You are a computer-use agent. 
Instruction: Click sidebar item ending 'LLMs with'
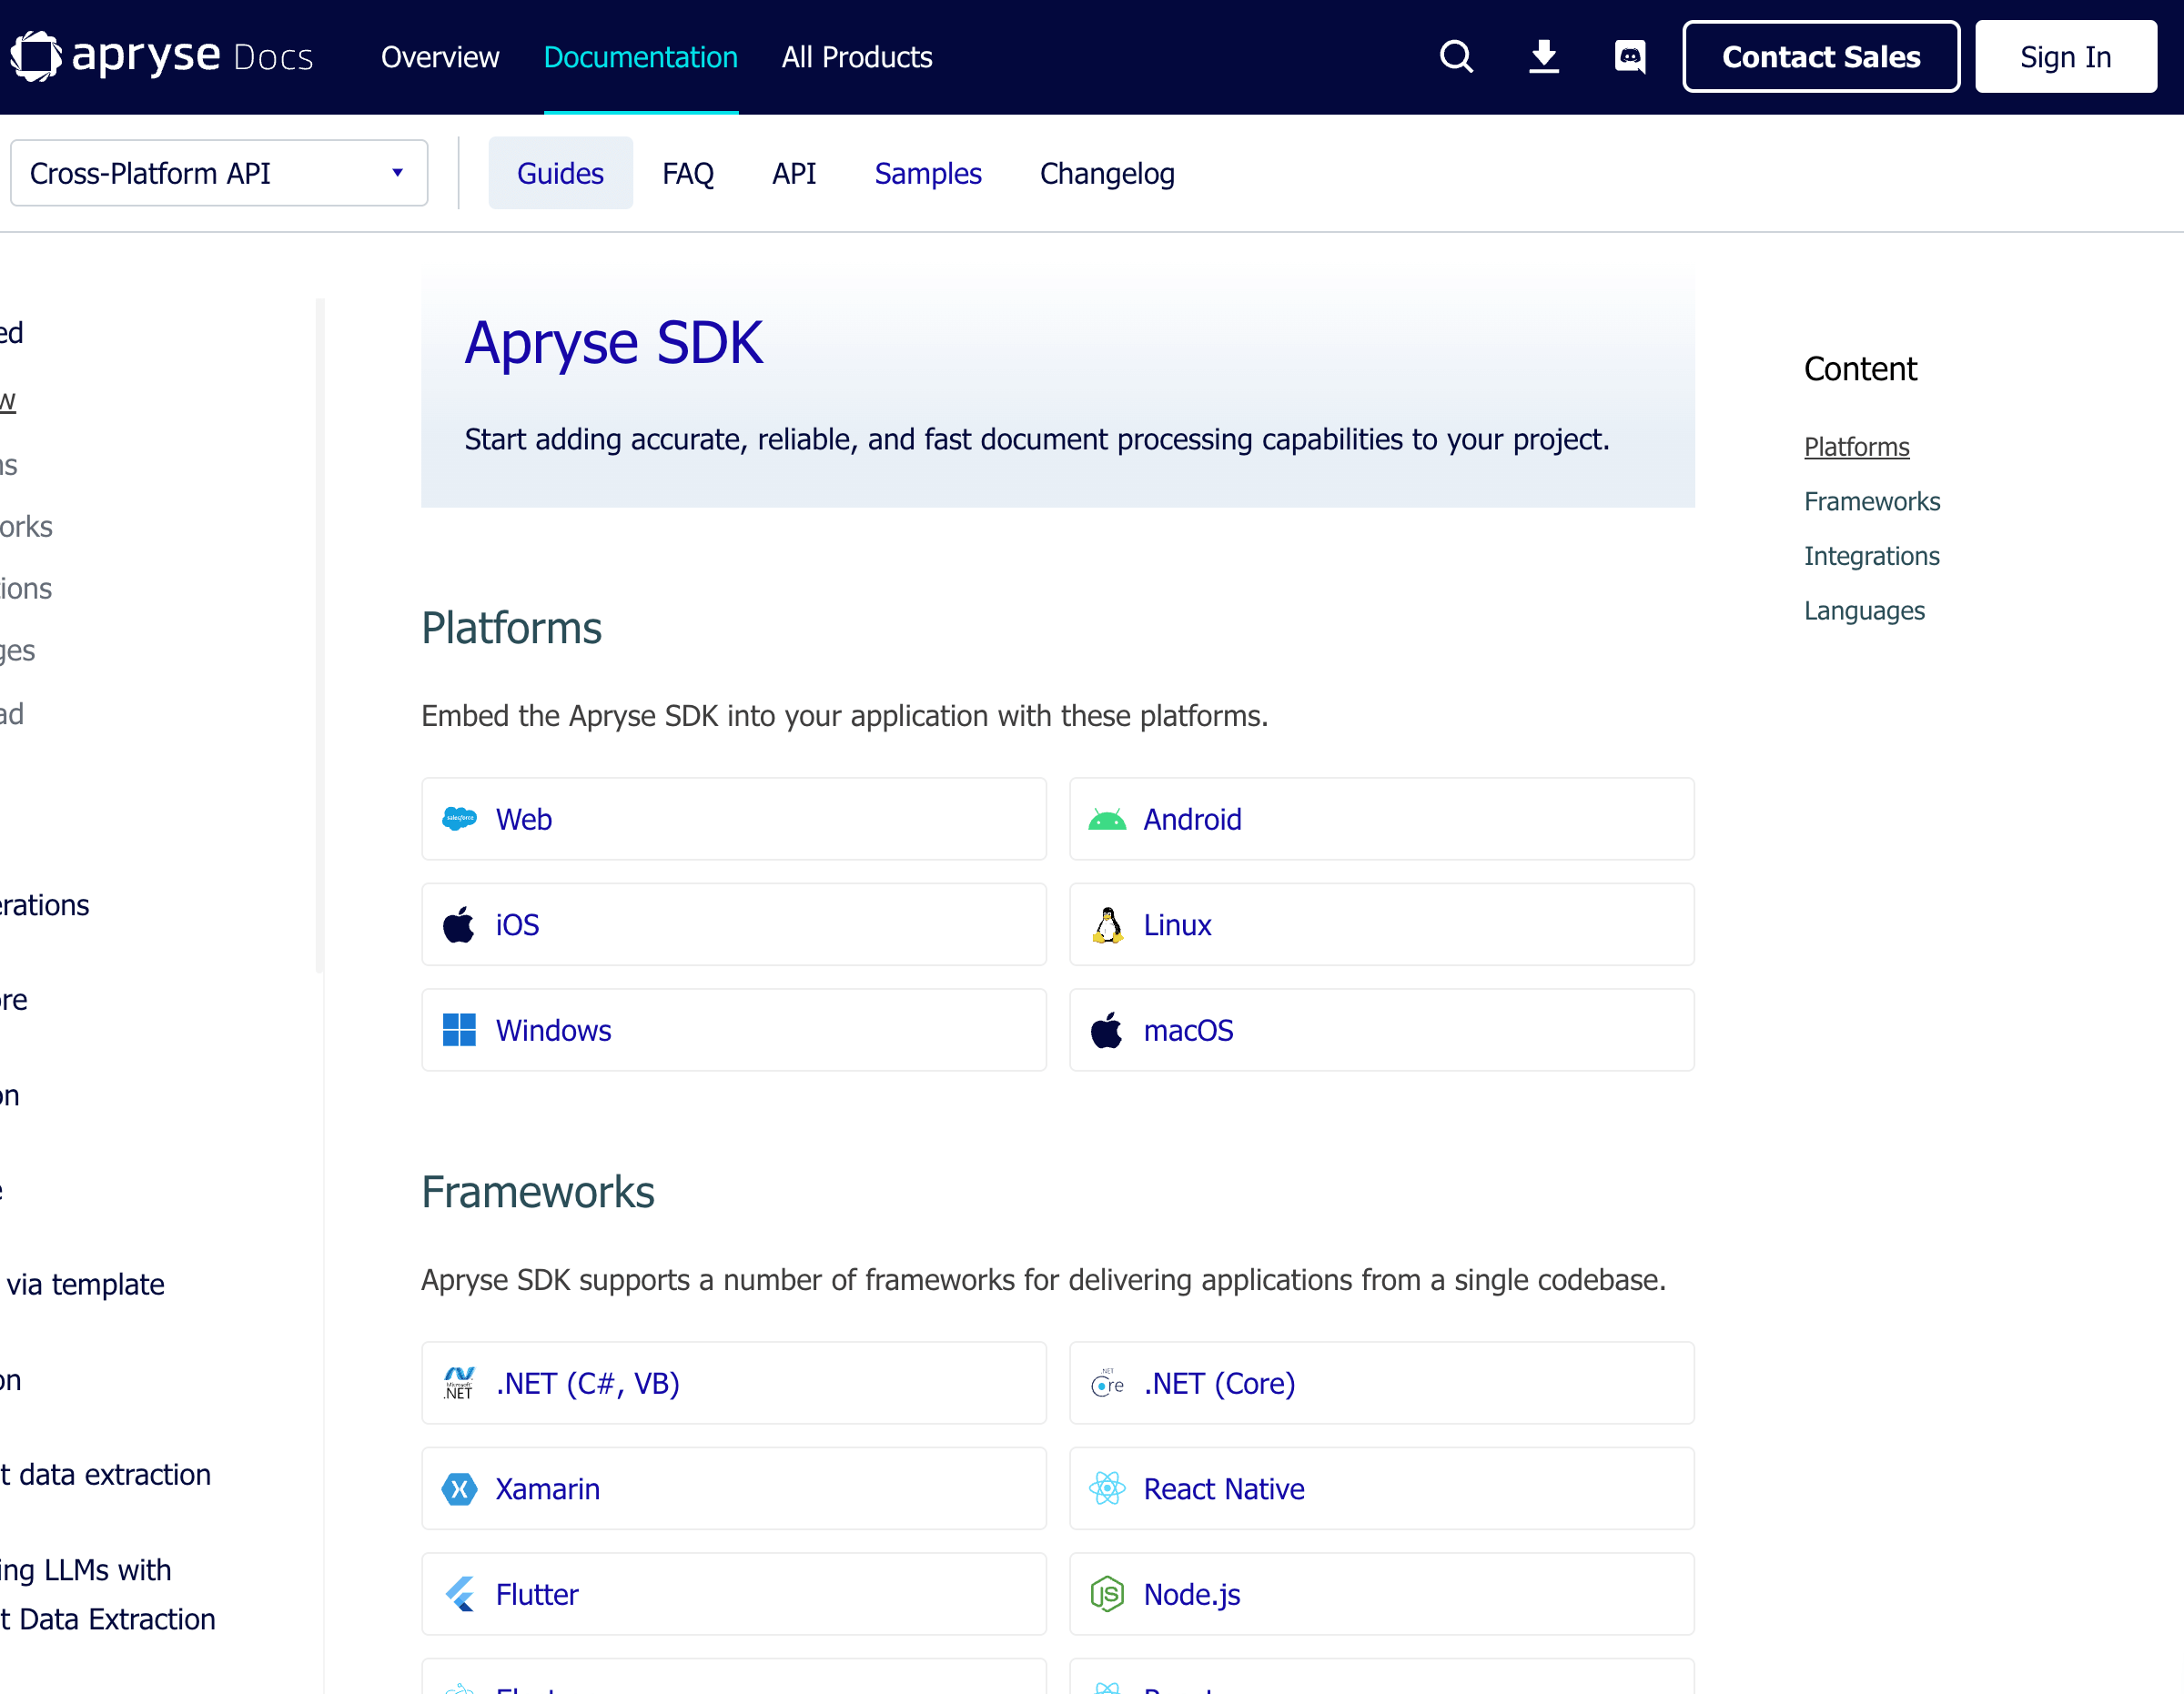coord(86,1570)
